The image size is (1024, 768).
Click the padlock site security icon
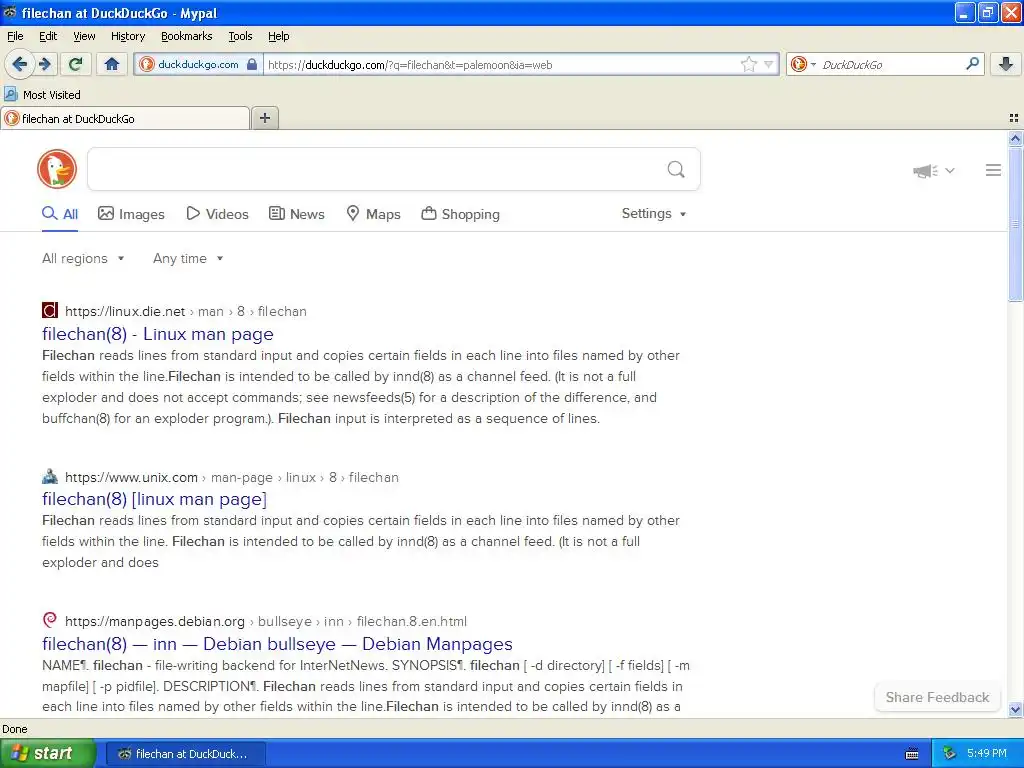252,65
